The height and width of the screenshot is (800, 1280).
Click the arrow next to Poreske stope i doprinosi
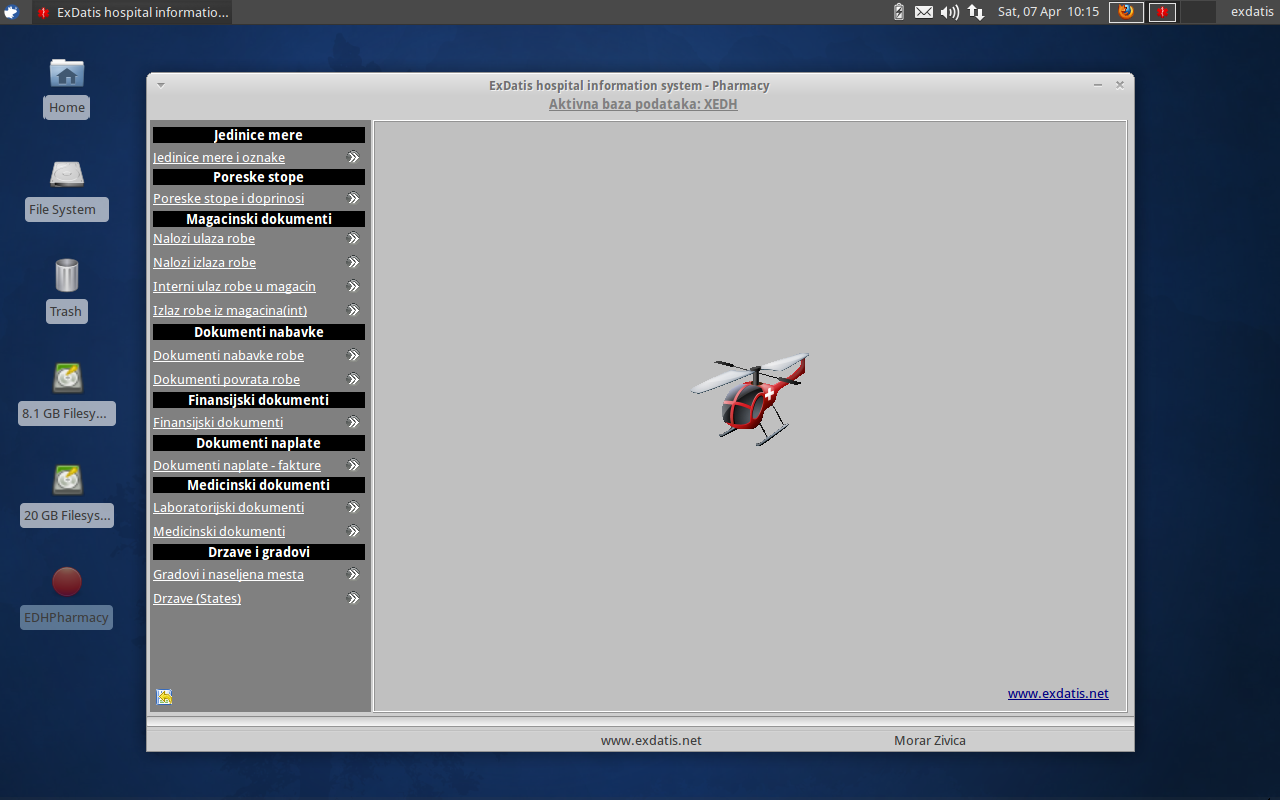point(353,198)
